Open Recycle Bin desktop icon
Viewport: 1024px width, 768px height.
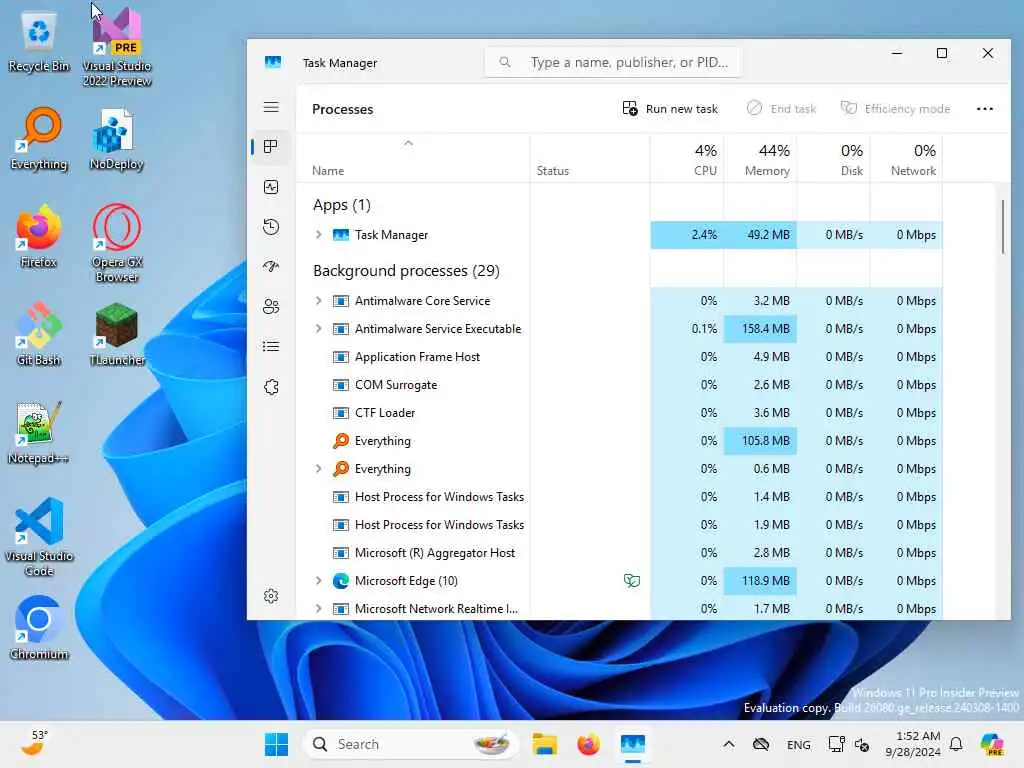click(x=39, y=42)
